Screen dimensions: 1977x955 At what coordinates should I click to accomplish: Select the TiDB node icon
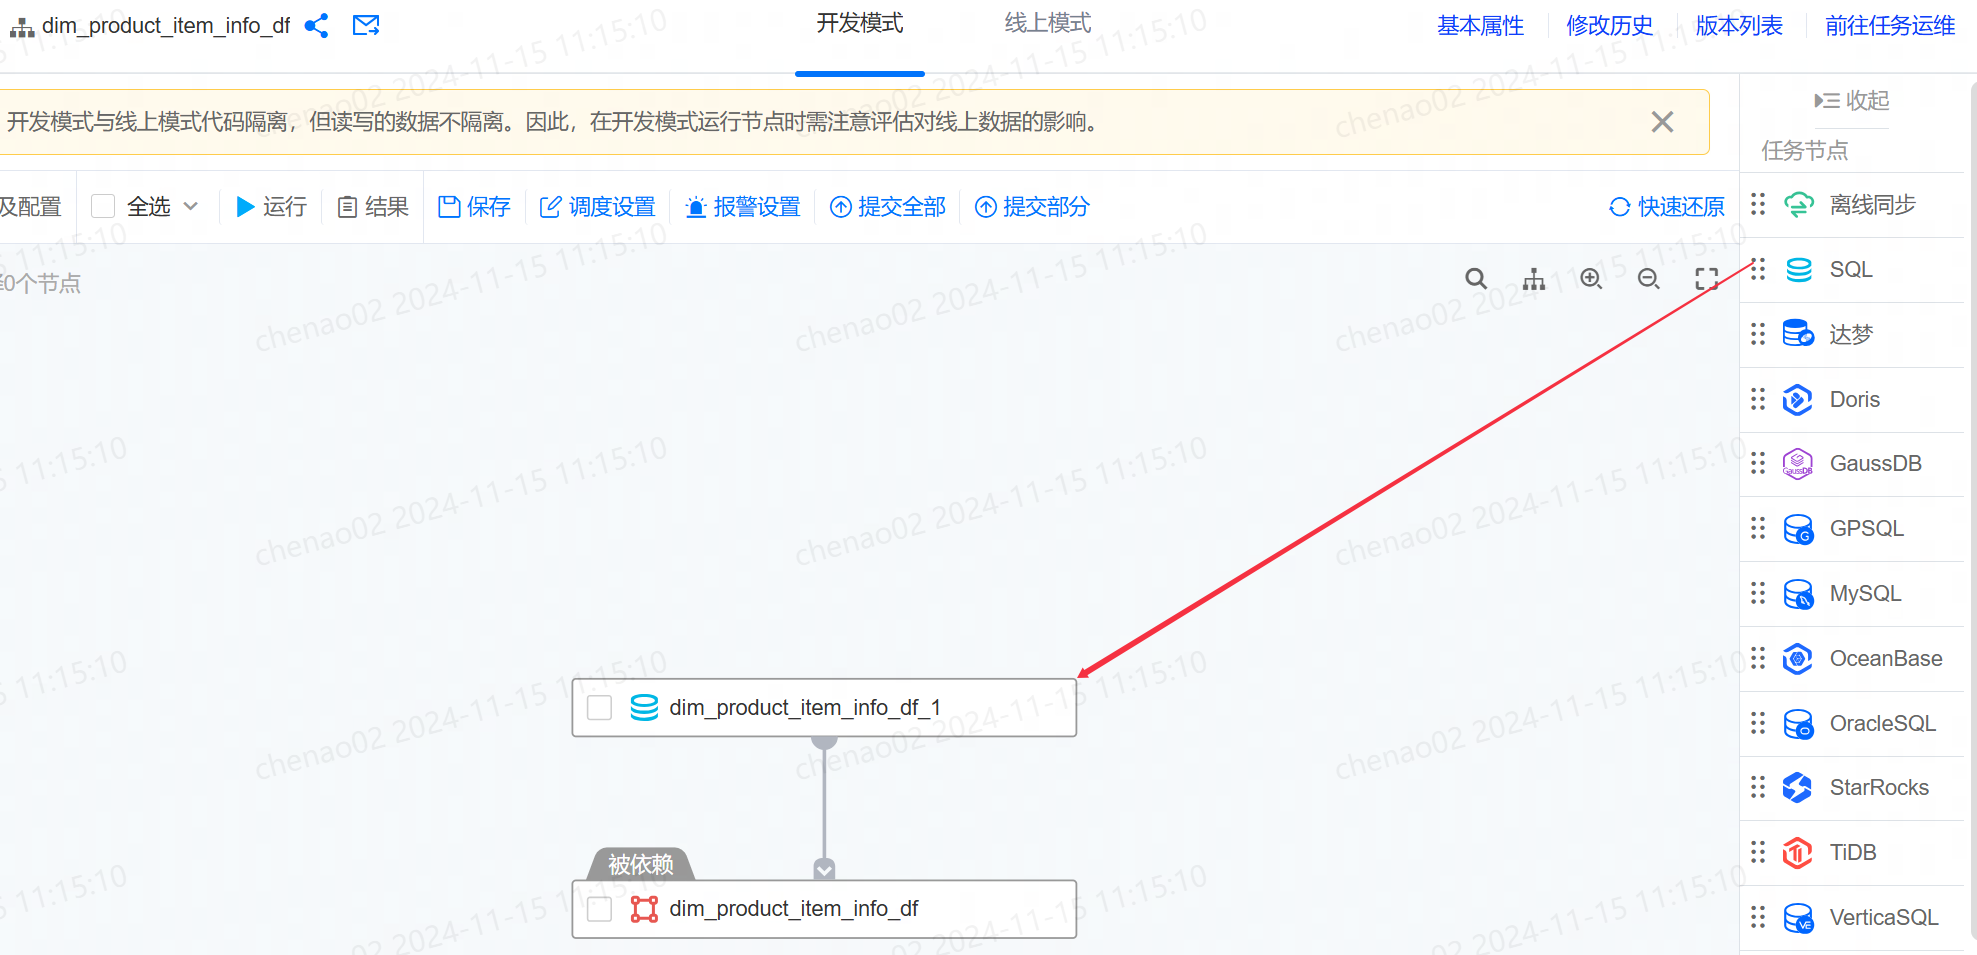pyautogui.click(x=1798, y=853)
